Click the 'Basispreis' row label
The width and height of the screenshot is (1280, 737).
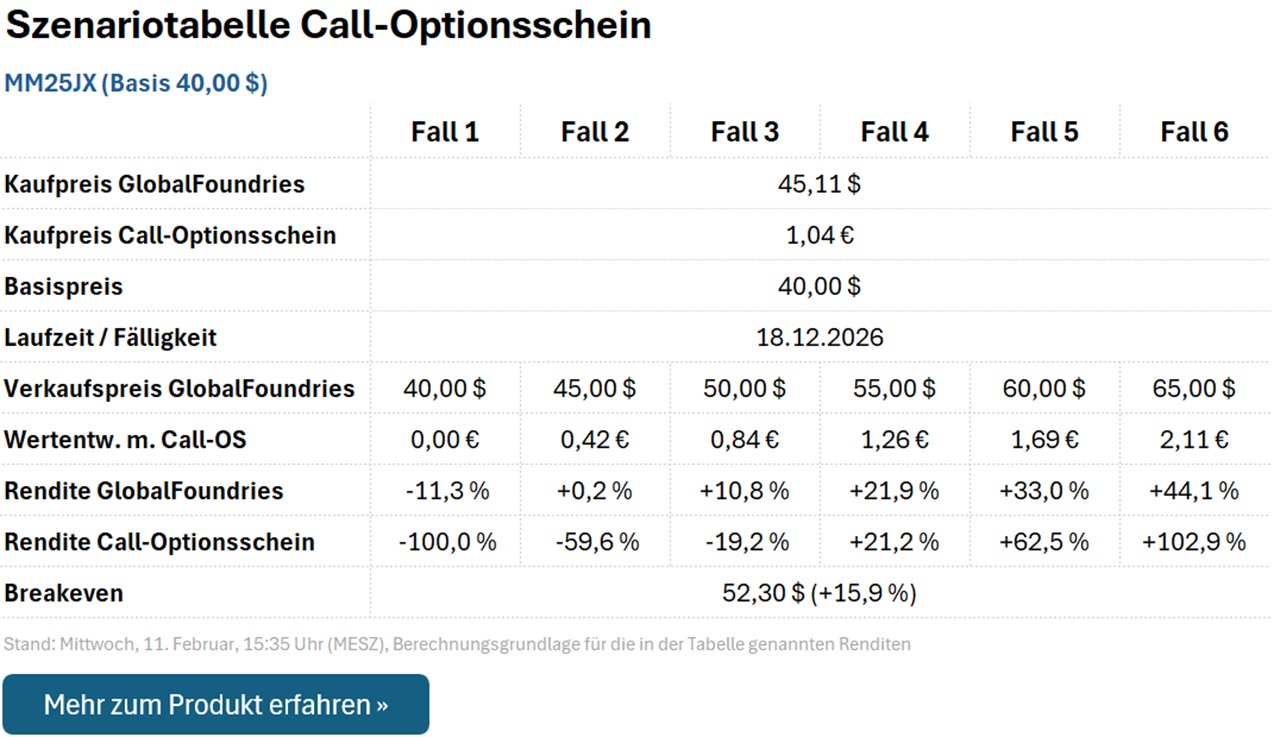(x=63, y=286)
